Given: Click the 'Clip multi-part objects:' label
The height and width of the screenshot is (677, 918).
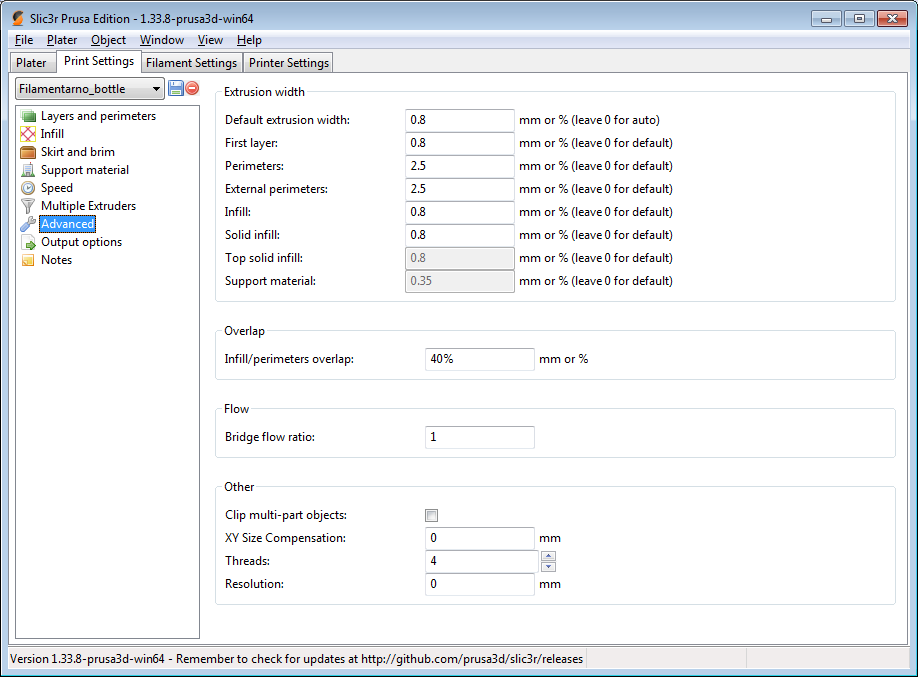Looking at the screenshot, I should [286, 515].
